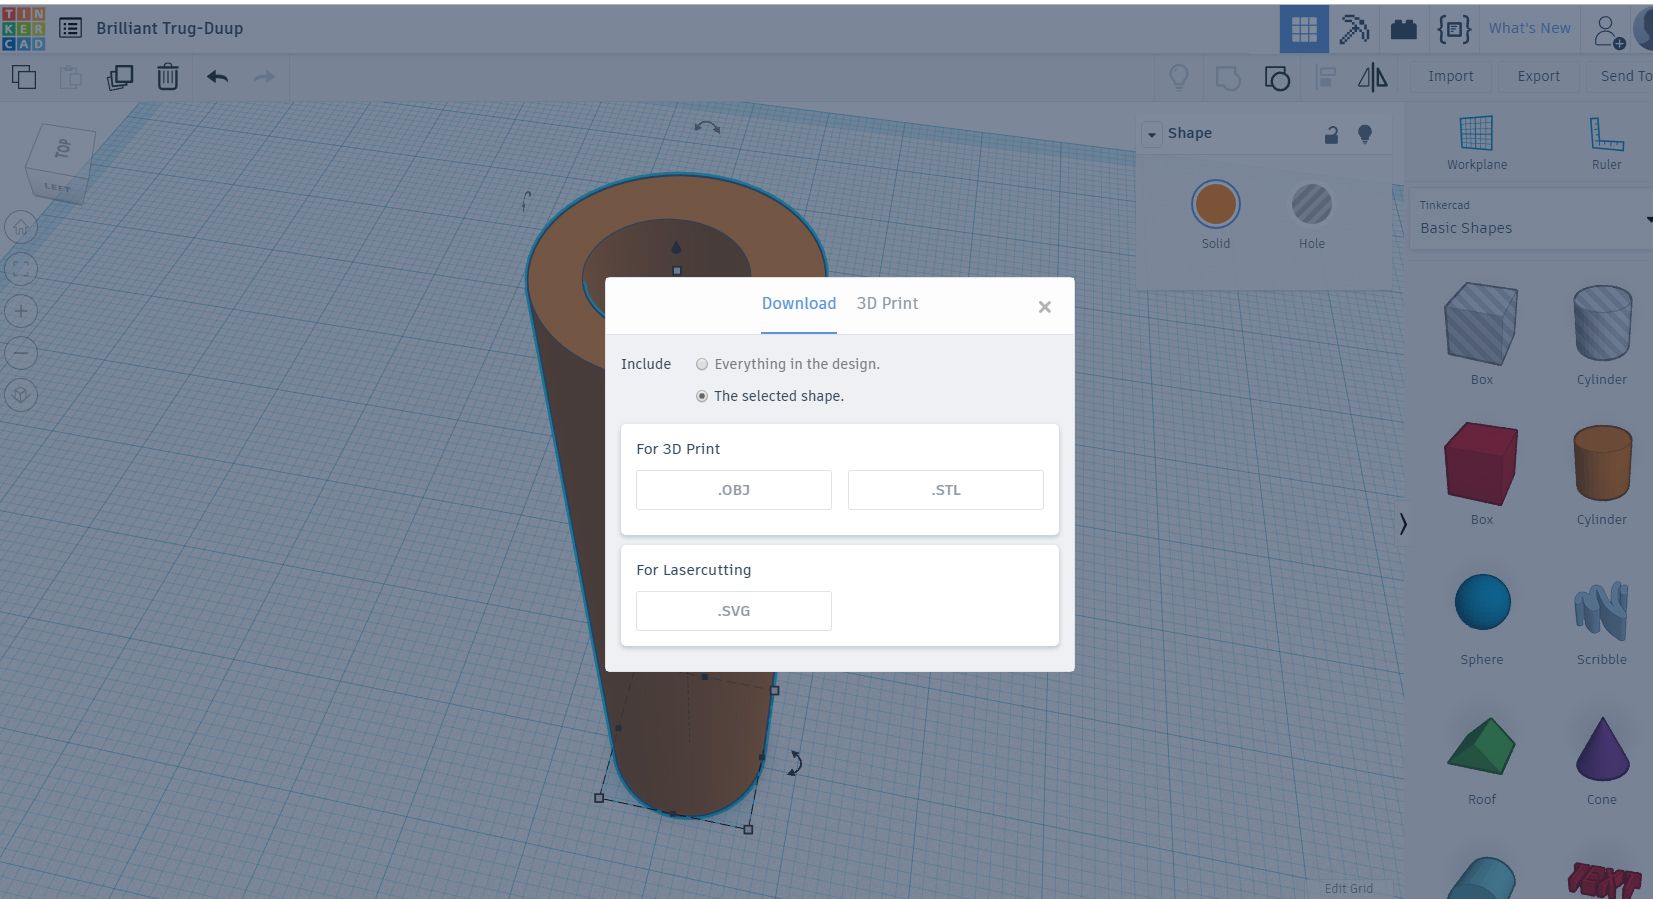Open the Bricks view icon
This screenshot has height=899, width=1653.
point(1404,28)
